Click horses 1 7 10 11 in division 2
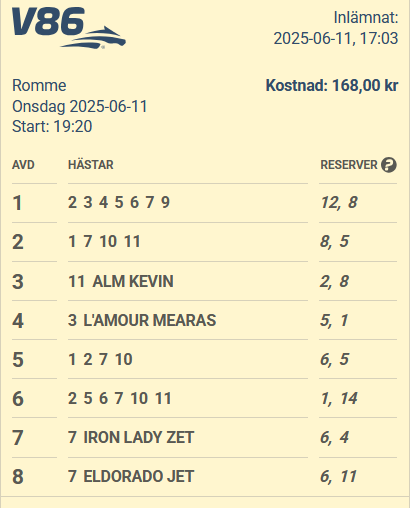Image resolution: width=410 pixels, height=508 pixels. (104, 241)
